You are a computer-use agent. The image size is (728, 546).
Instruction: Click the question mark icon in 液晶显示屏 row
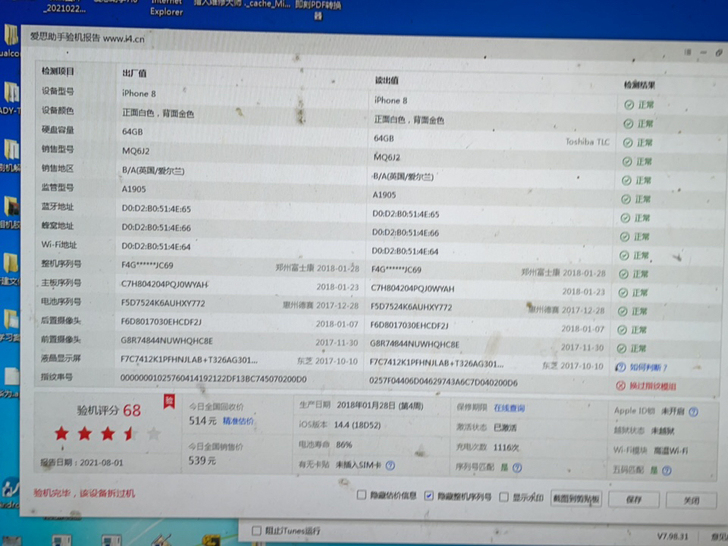point(621,367)
